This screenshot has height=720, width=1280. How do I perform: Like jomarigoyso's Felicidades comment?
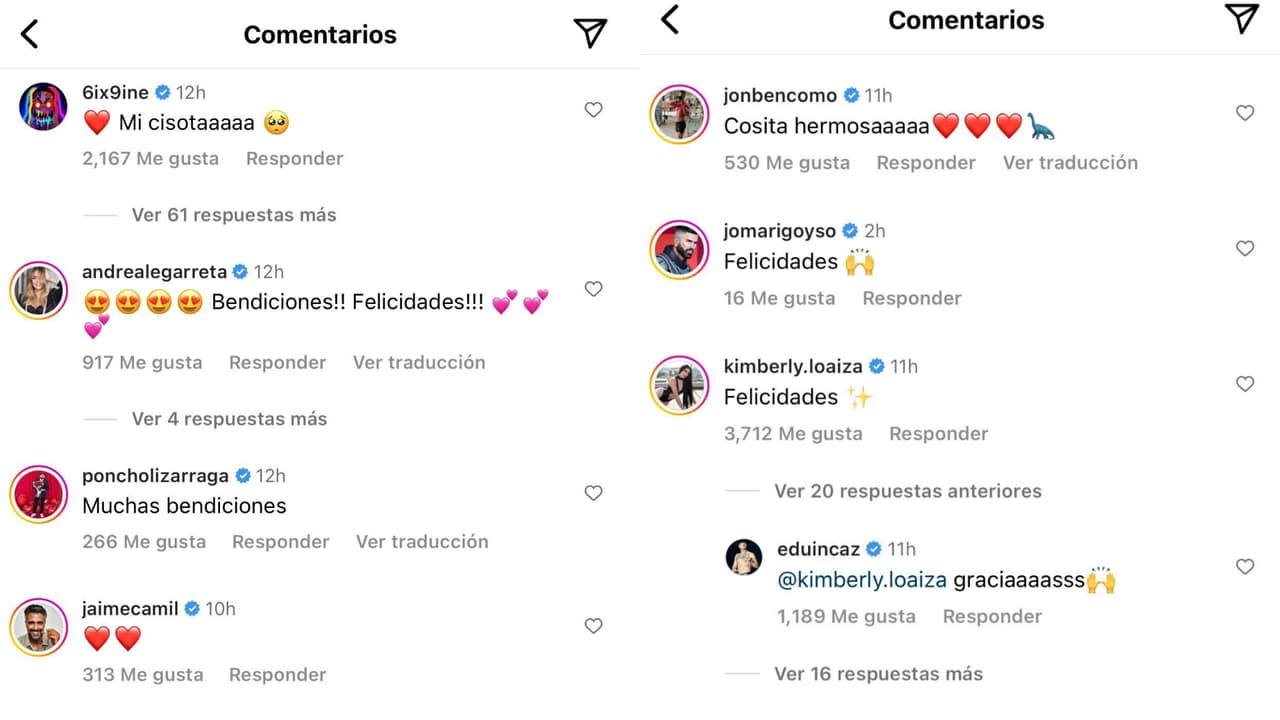tap(1245, 248)
